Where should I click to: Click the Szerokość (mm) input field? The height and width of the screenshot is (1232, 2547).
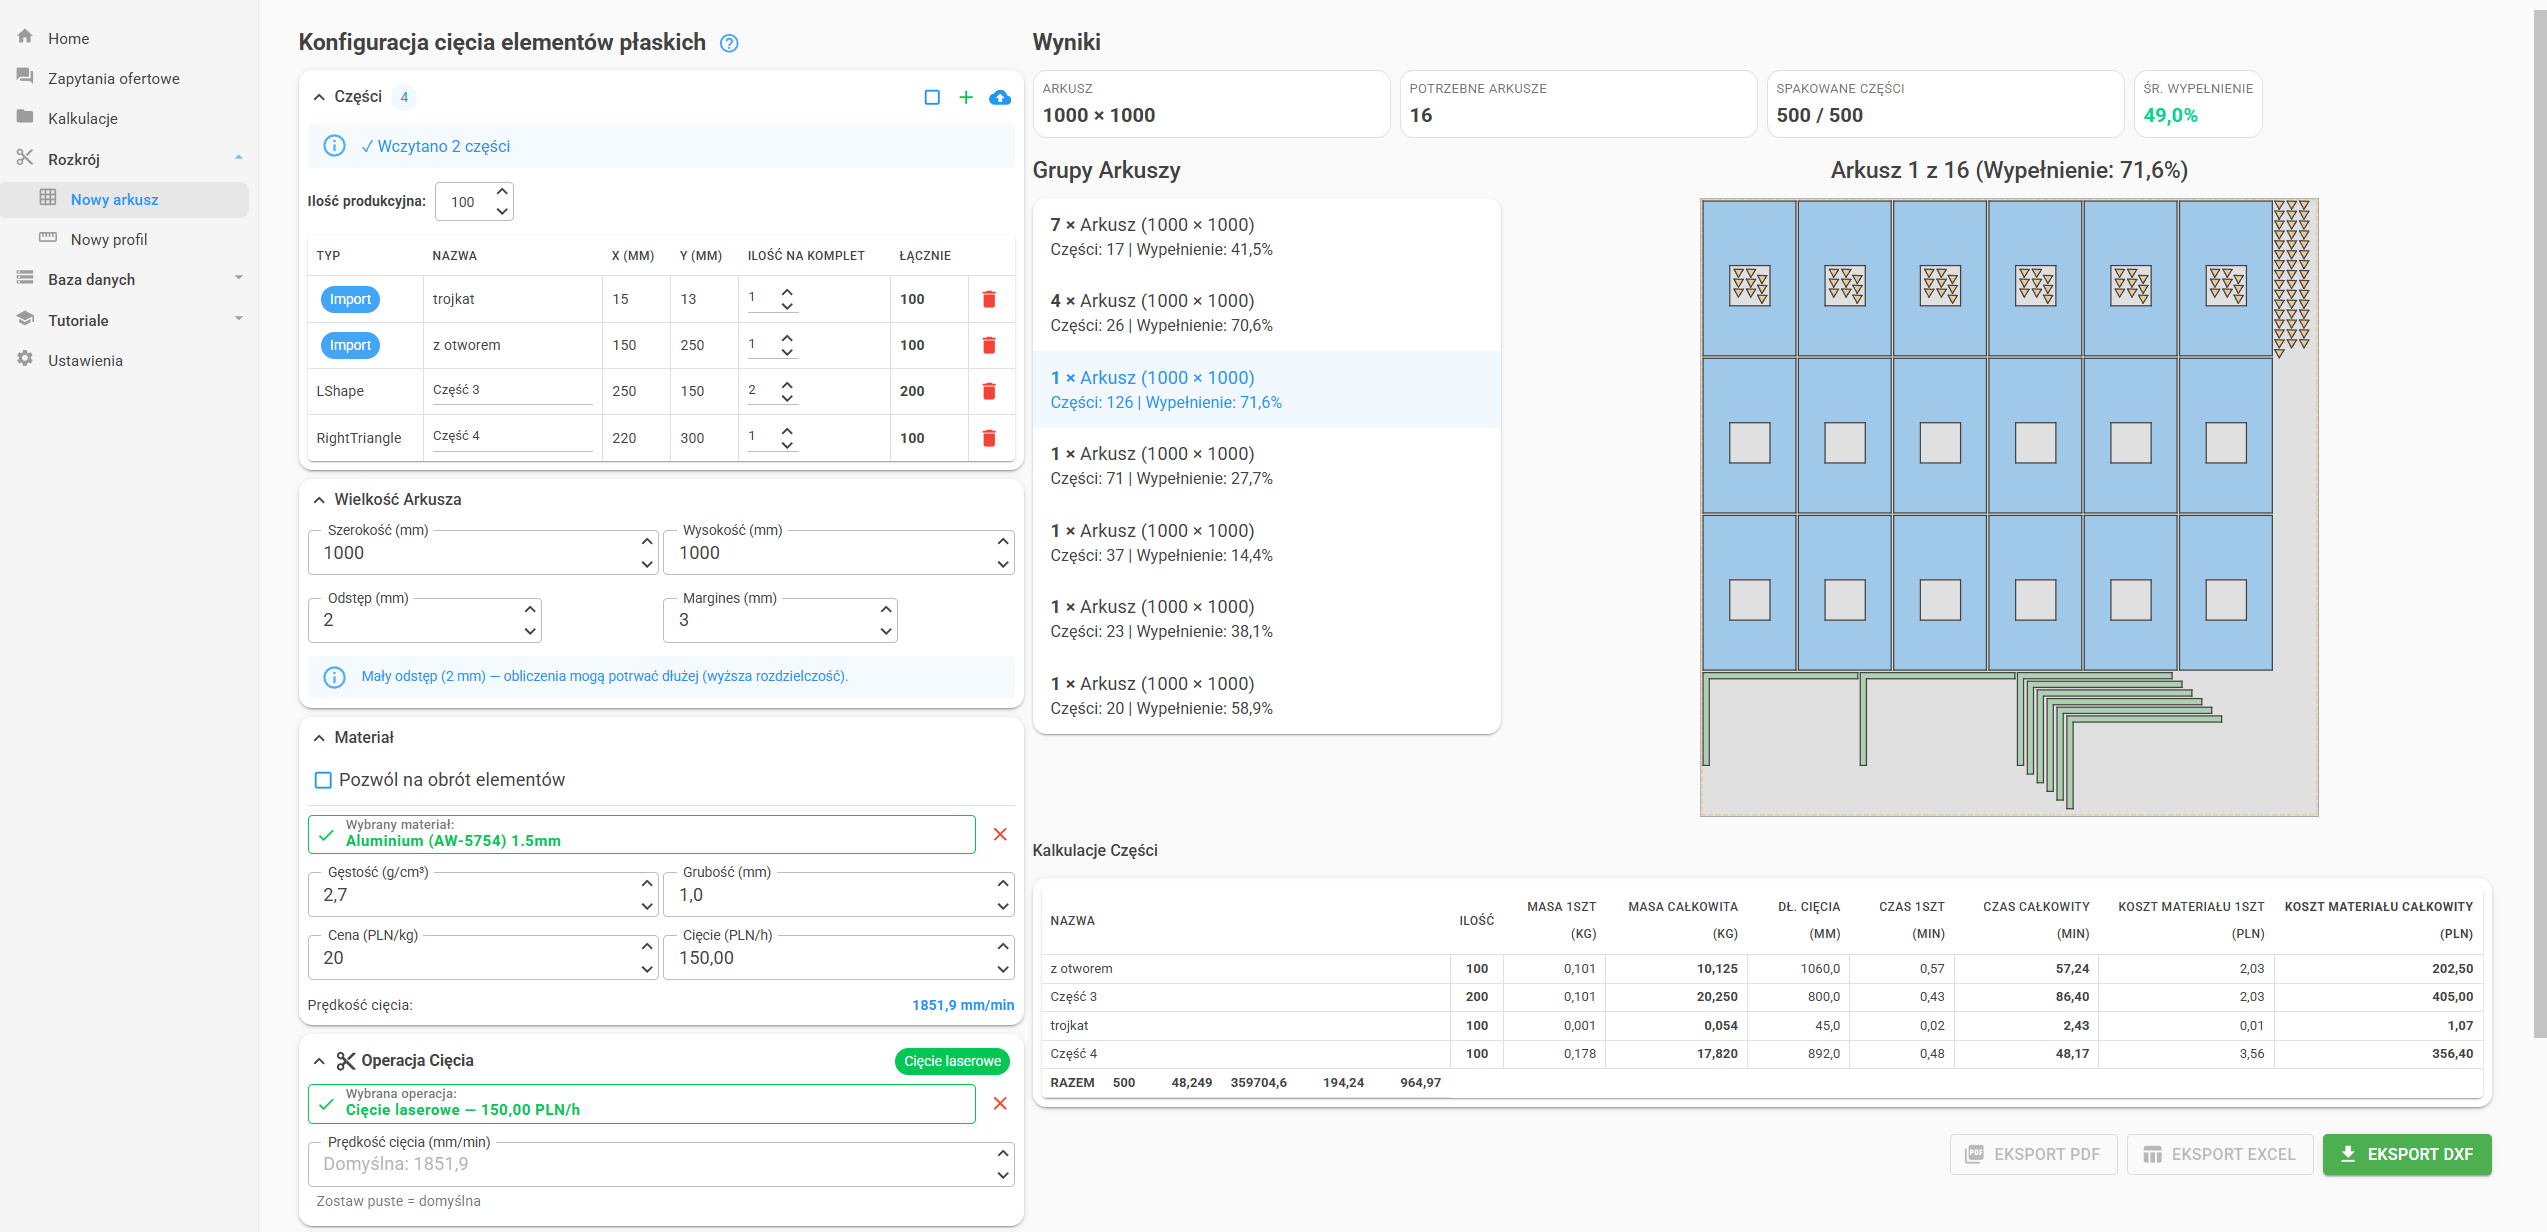pyautogui.click(x=475, y=553)
